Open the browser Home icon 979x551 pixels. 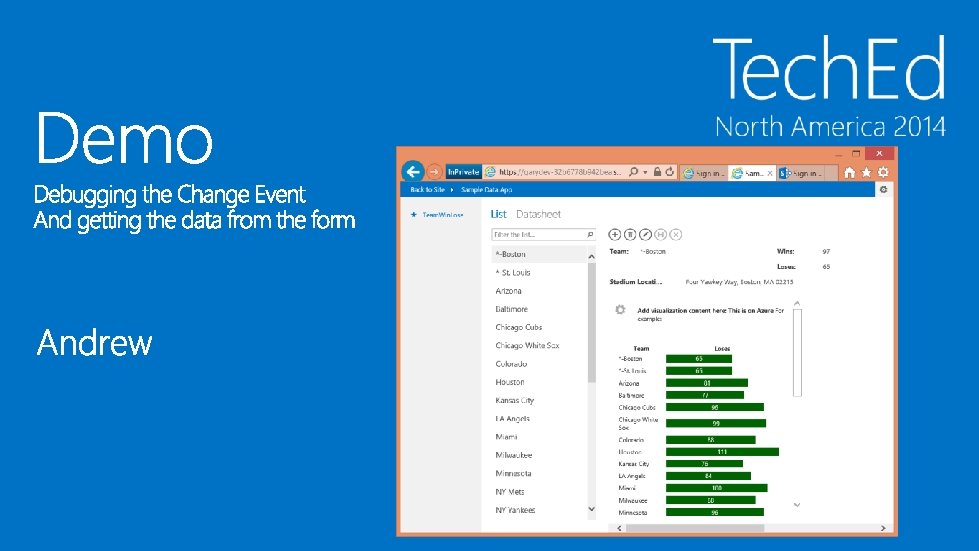click(x=849, y=172)
